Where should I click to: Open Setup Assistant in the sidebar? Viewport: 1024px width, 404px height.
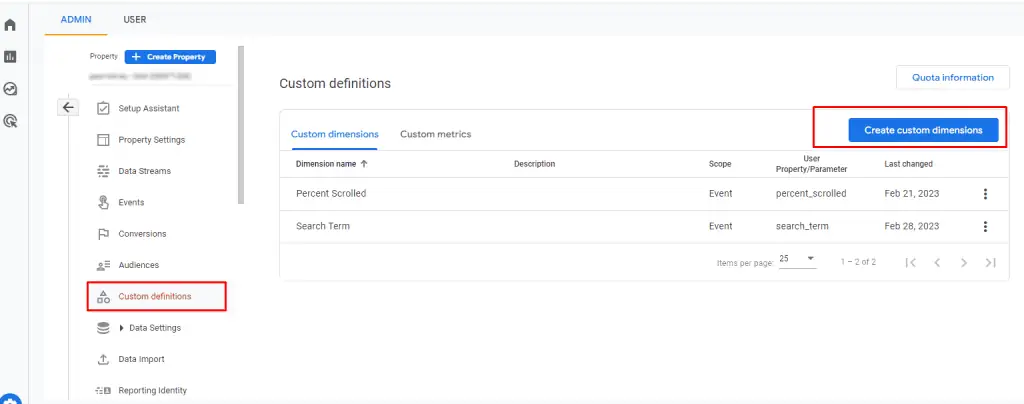tap(149, 108)
